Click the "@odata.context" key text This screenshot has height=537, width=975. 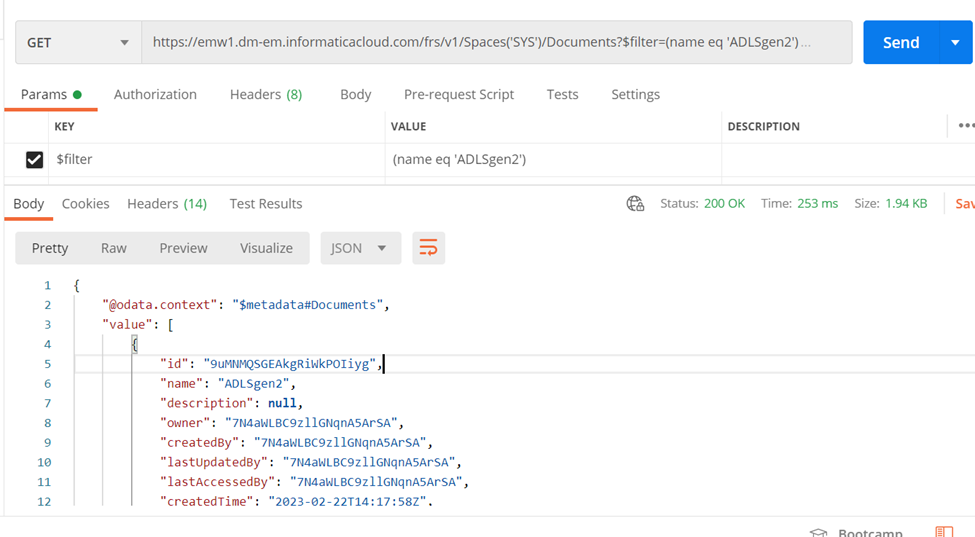(x=160, y=305)
